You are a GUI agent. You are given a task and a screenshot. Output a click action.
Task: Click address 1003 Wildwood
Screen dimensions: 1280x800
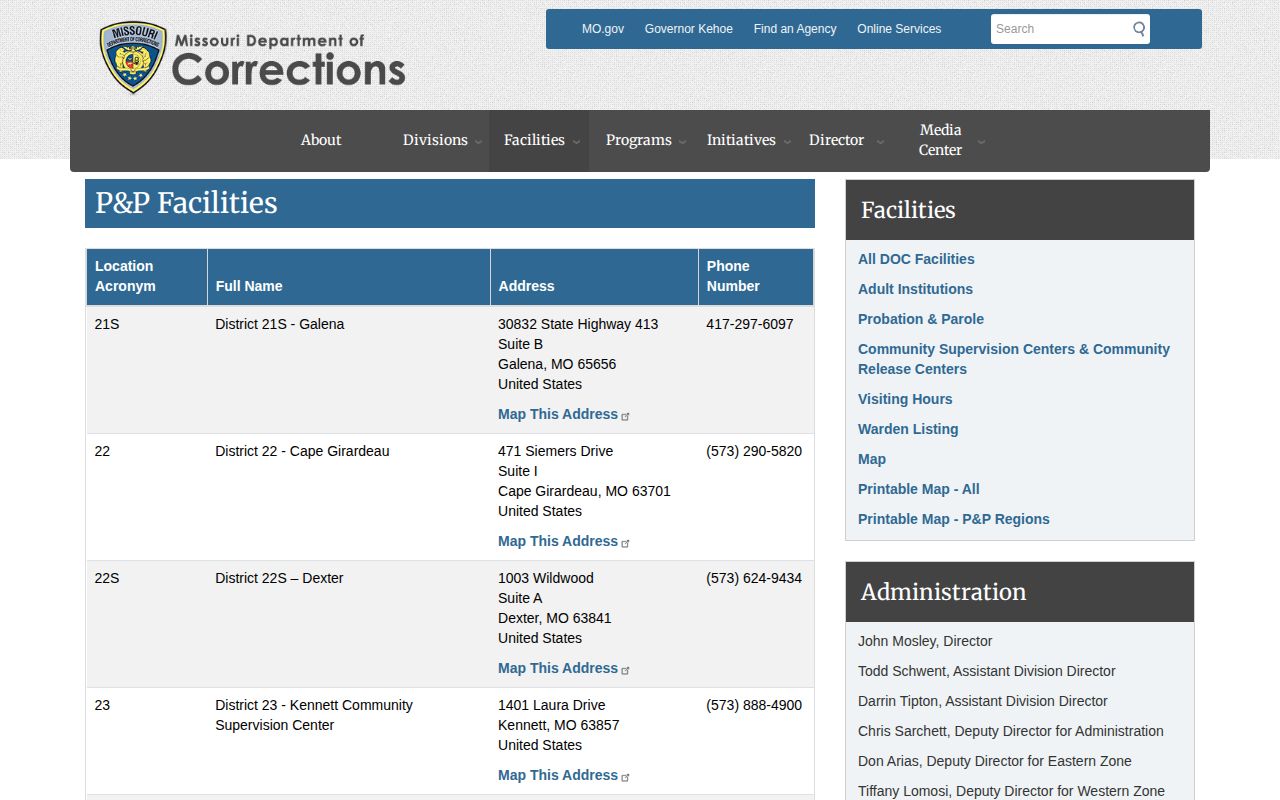[x=546, y=578]
